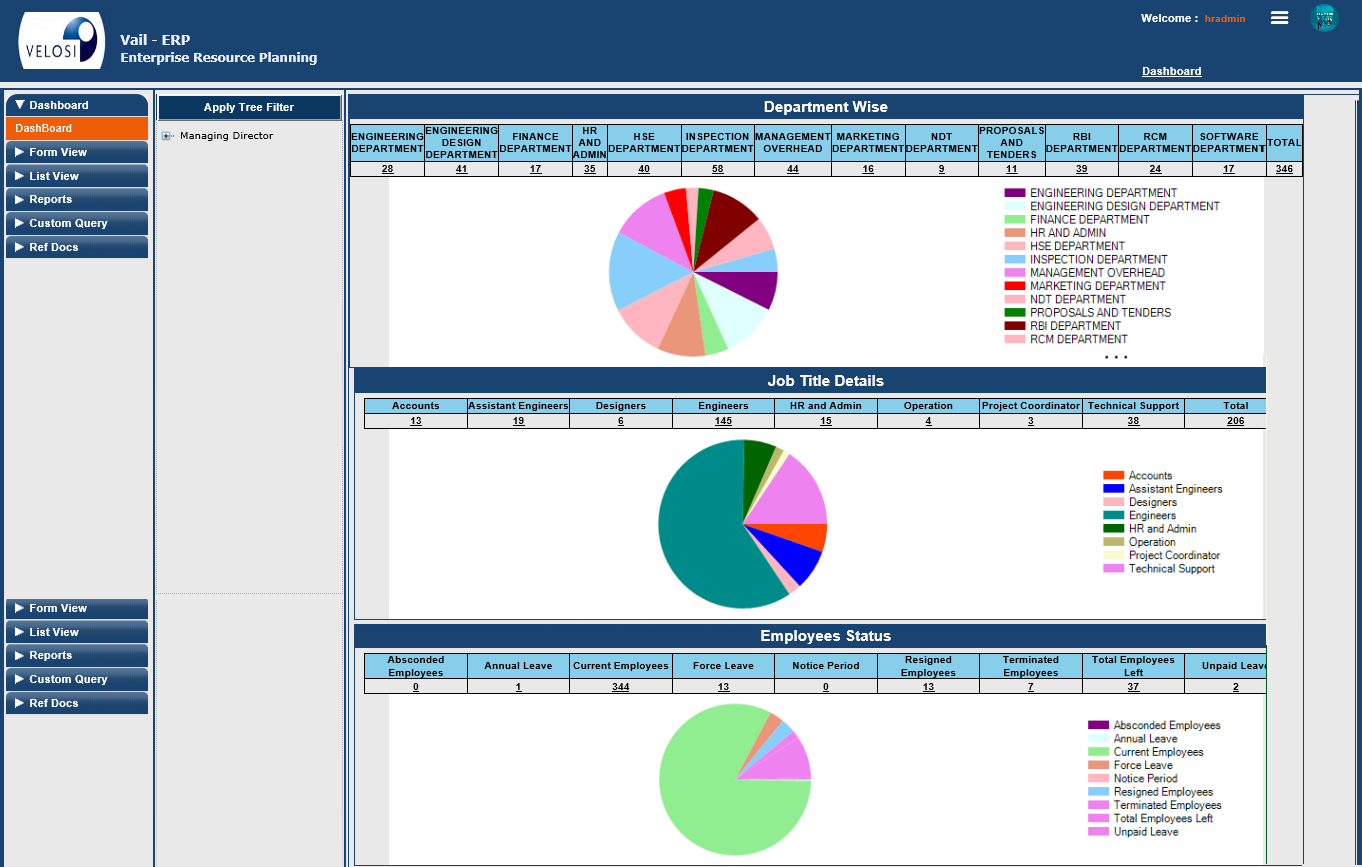This screenshot has height=867, width=1362.
Task: Click the Velosi logo in header
Action: (61, 41)
